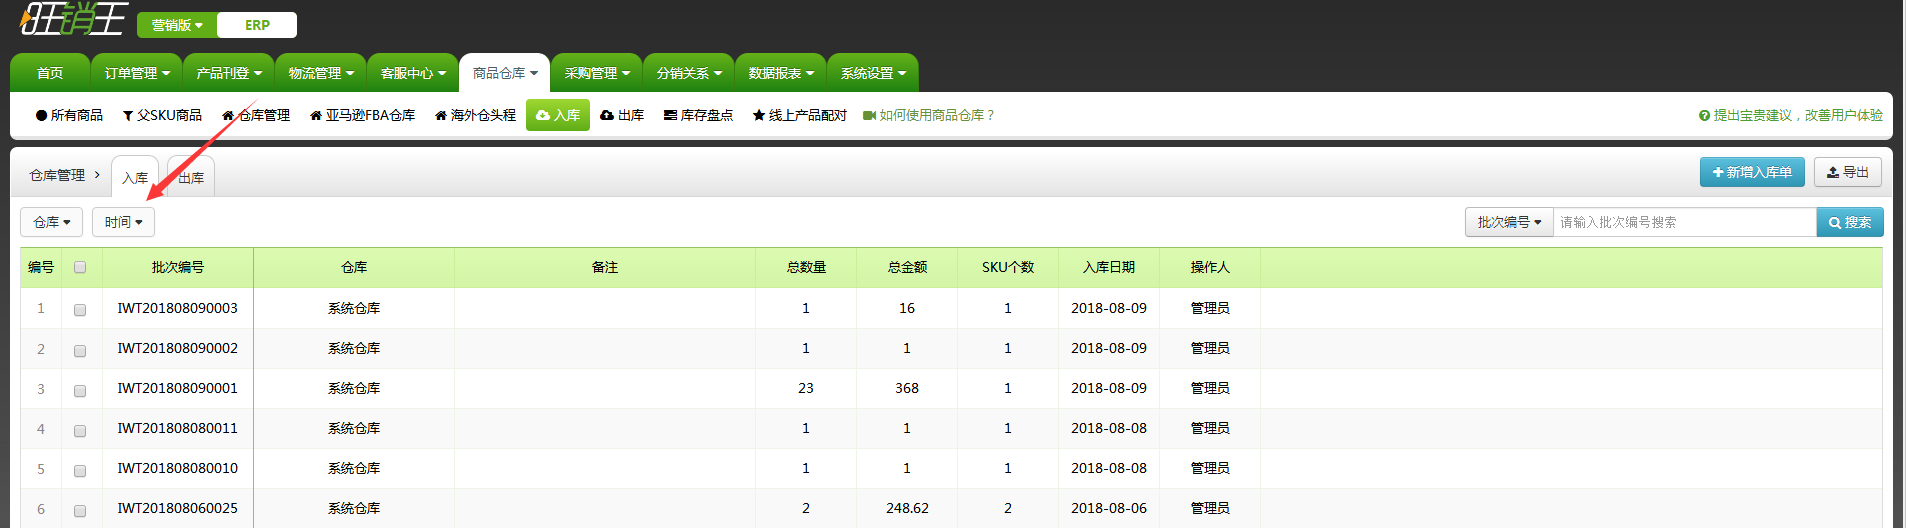Expand 产品刊登 menu
Screen dimensions: 1906x528
click(229, 73)
